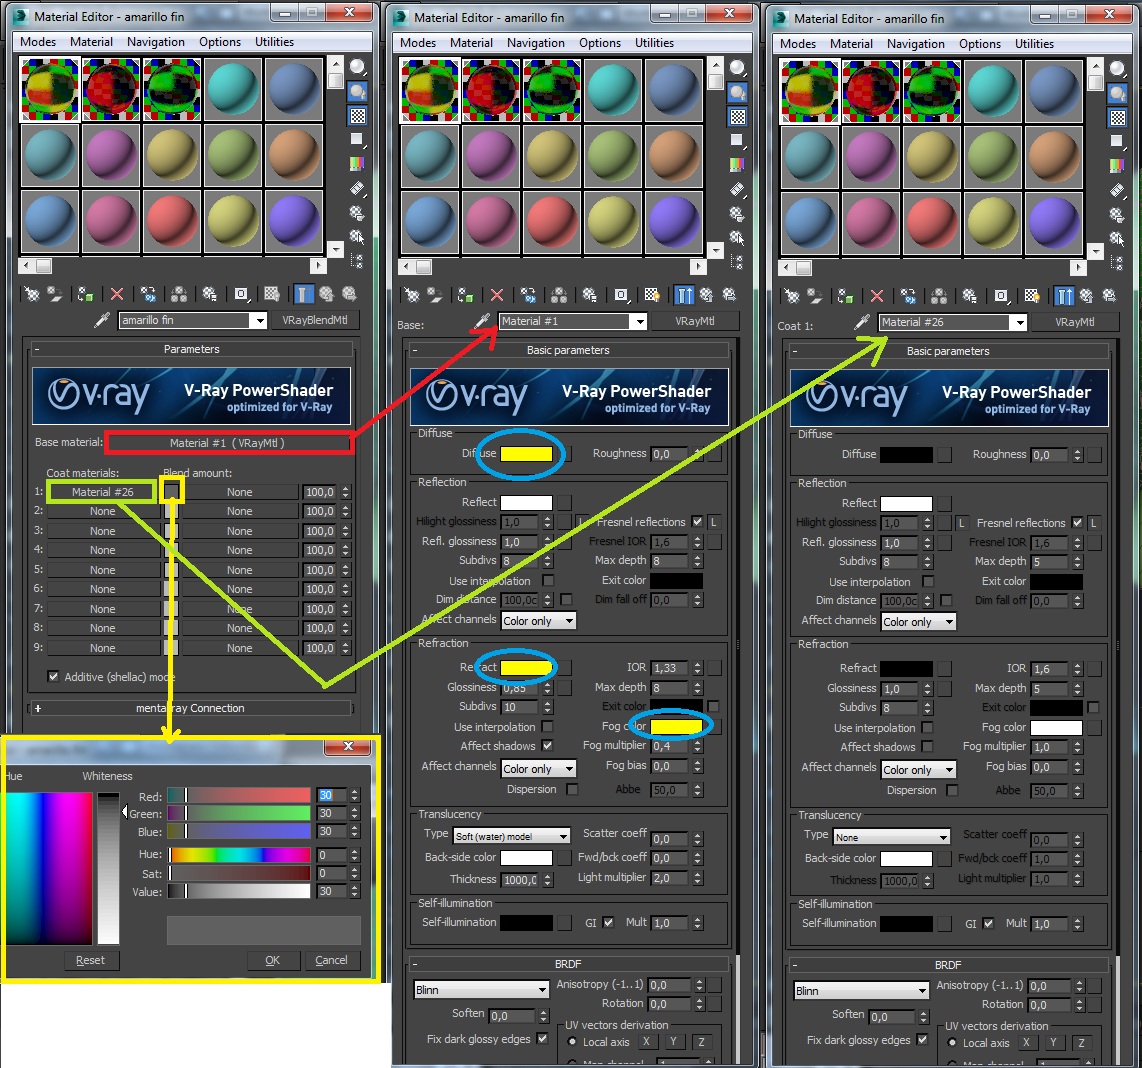Image resolution: width=1142 pixels, height=1068 pixels.
Task: Click Sample Type sphere icon in left editor
Action: (x=357, y=68)
